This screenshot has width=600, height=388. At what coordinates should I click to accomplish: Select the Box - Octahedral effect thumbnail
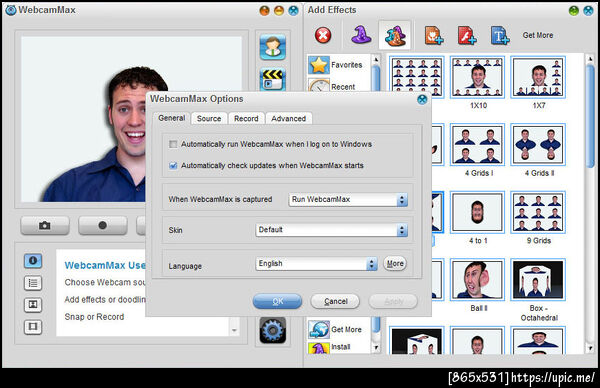coord(538,280)
